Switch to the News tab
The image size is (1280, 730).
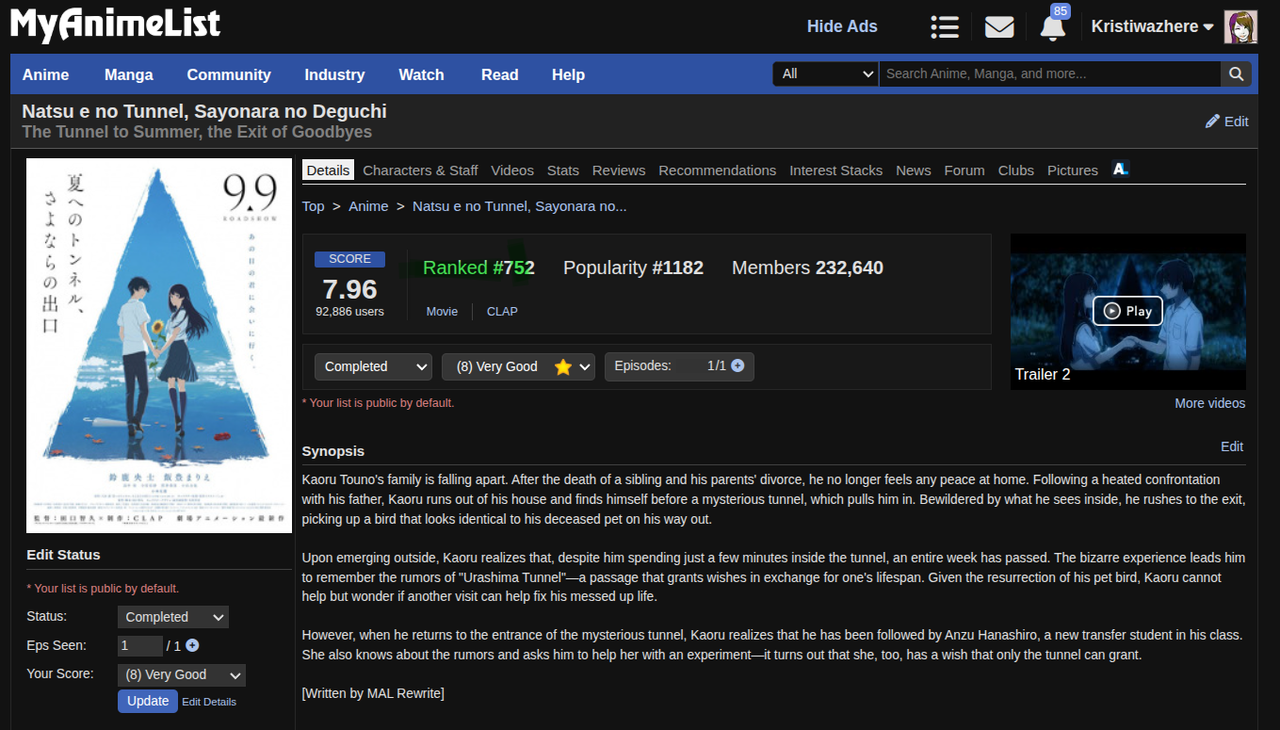coord(913,170)
